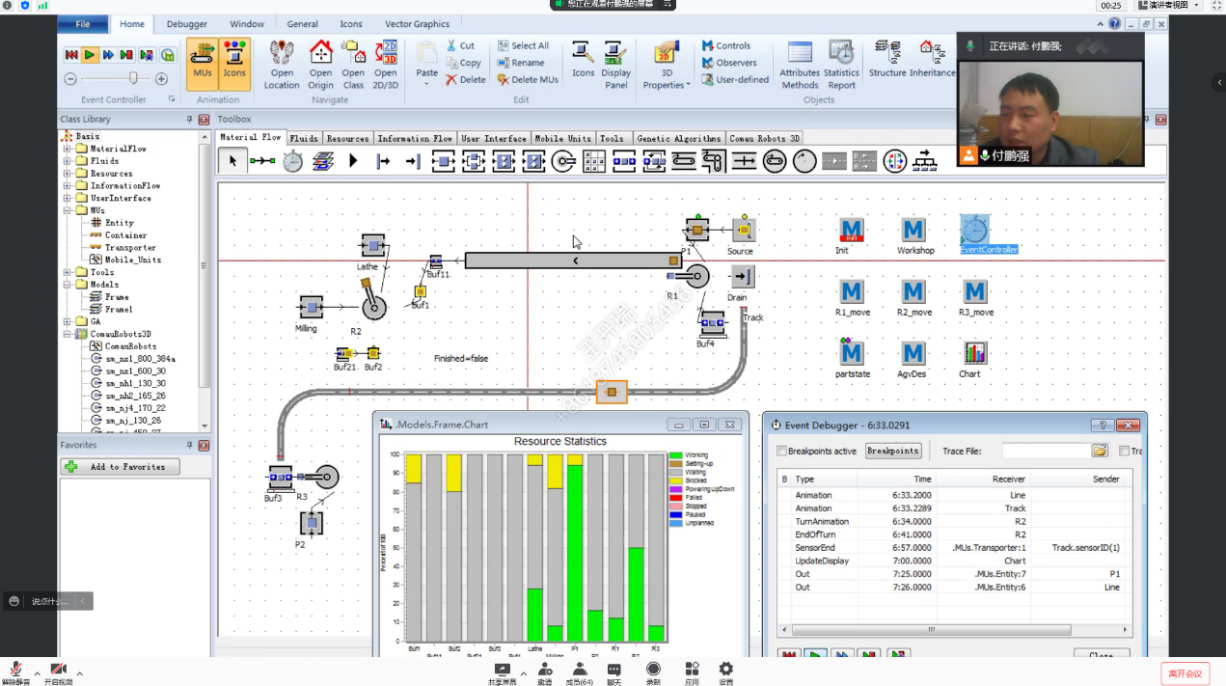This screenshot has width=1226, height=686.
Task: Select the Connector tool in the toolbox
Action: click(262, 161)
